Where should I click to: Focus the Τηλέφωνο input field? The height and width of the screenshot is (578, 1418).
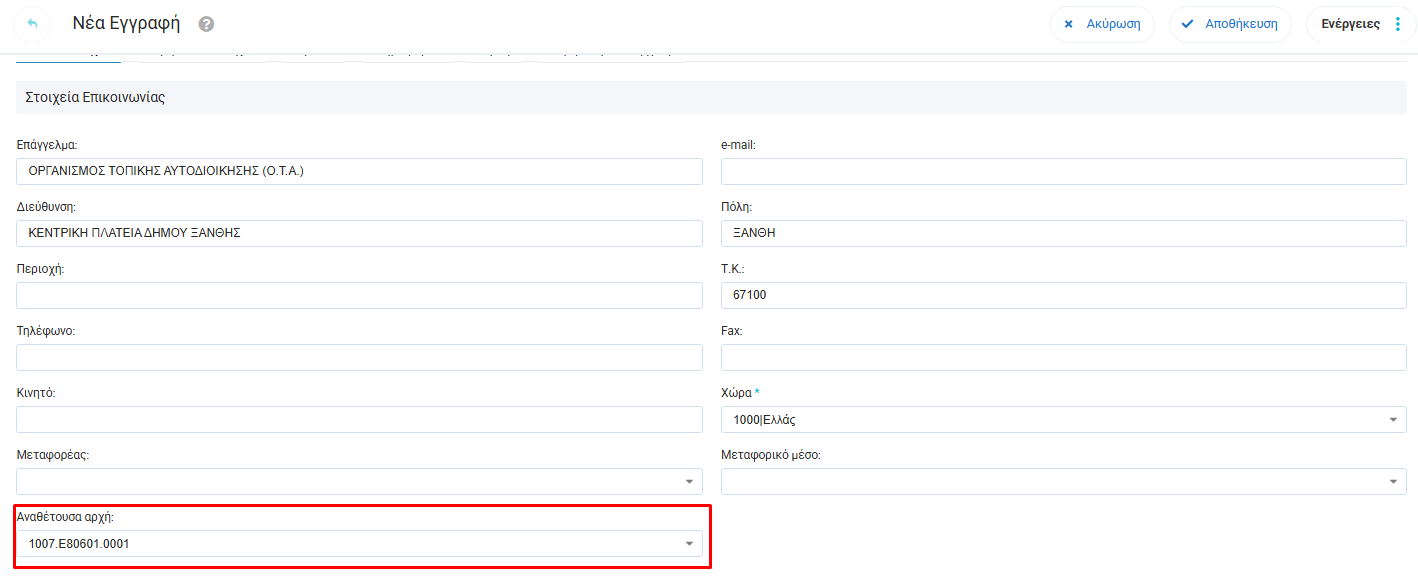(359, 358)
